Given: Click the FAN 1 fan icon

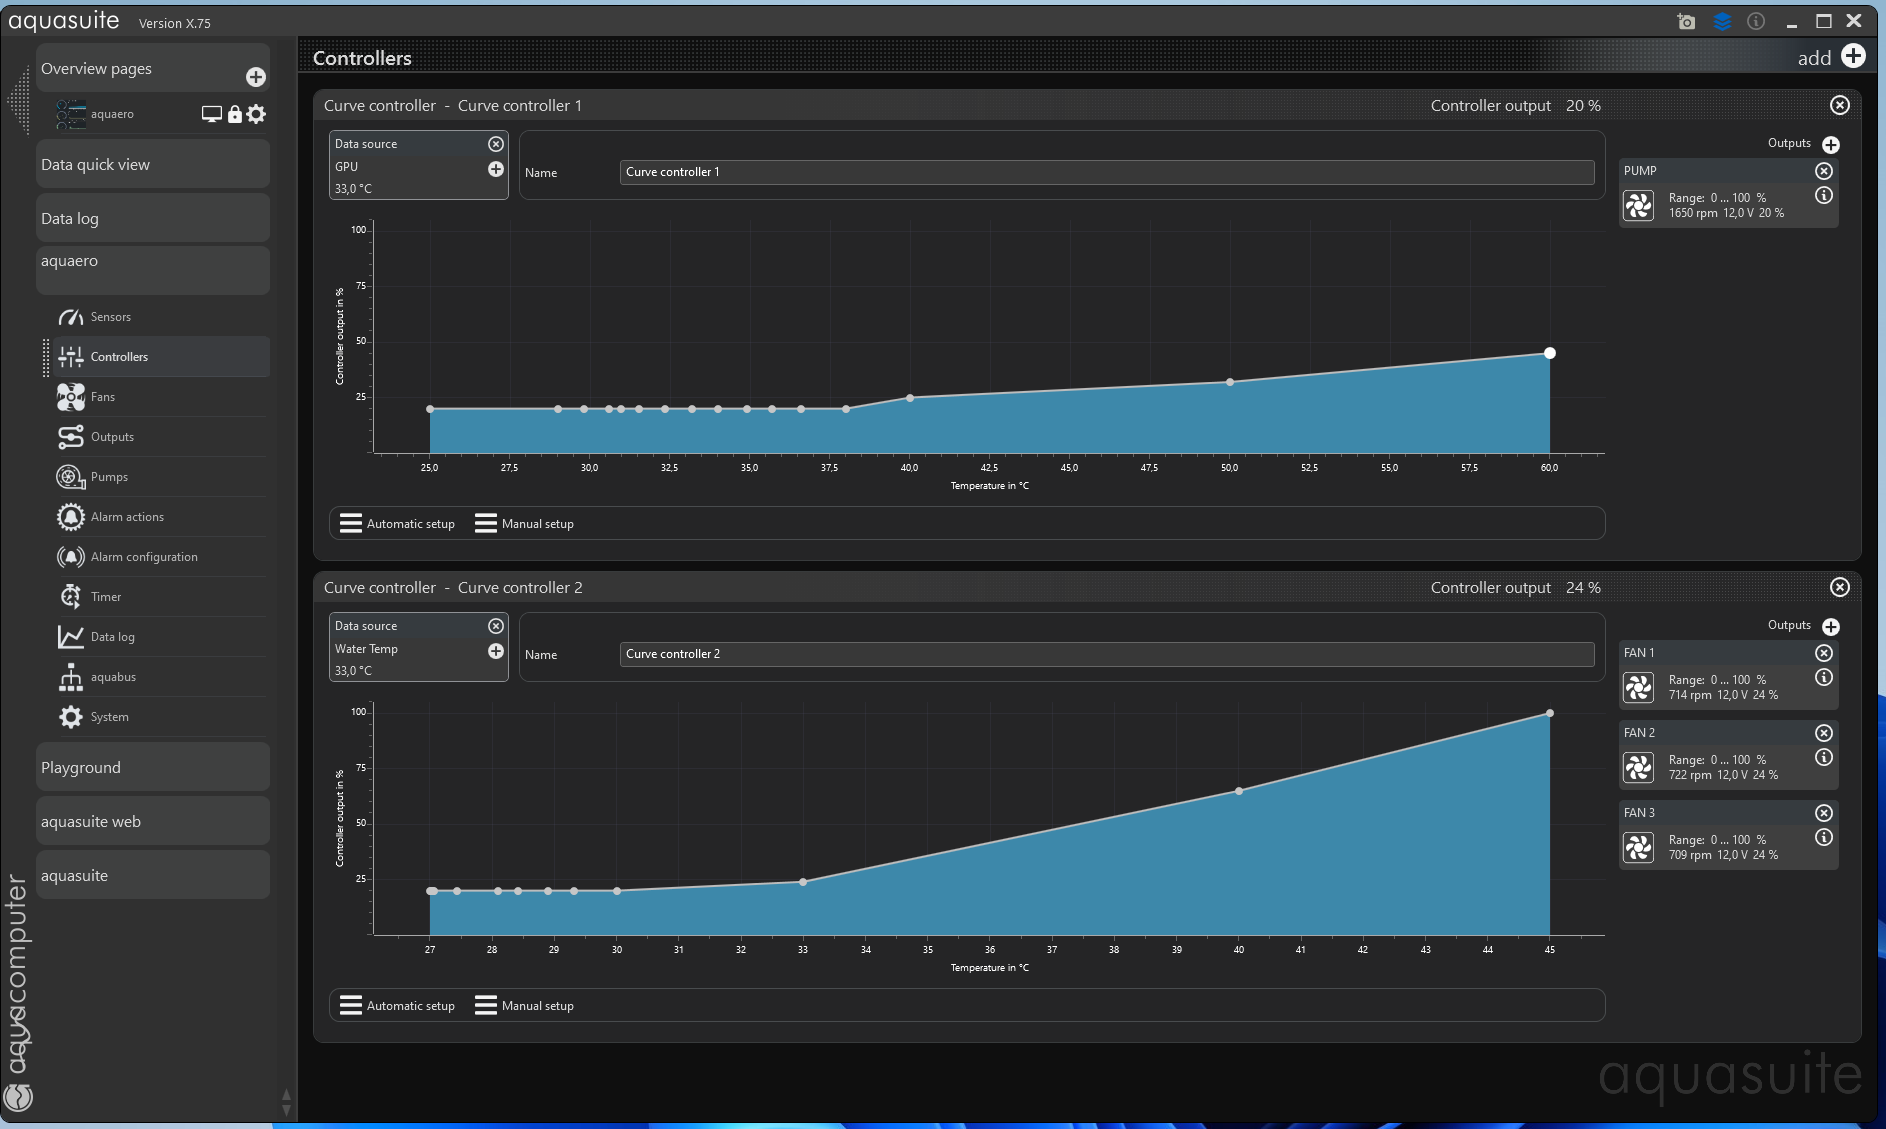Looking at the screenshot, I should coord(1639,688).
